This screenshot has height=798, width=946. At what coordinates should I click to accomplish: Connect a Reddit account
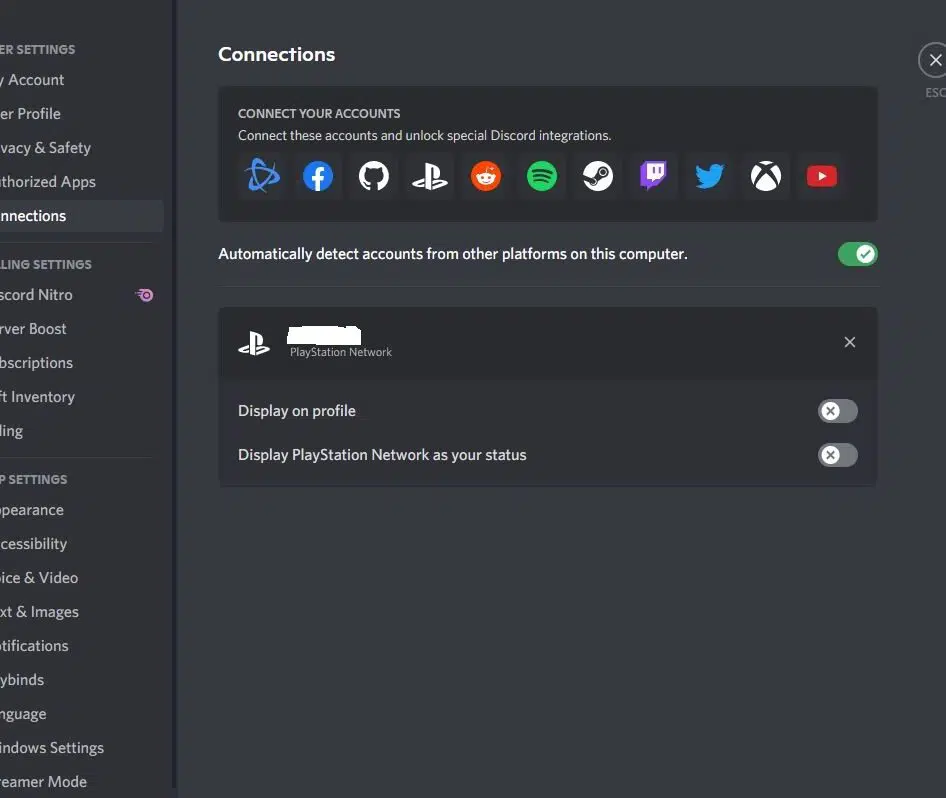click(x=486, y=176)
